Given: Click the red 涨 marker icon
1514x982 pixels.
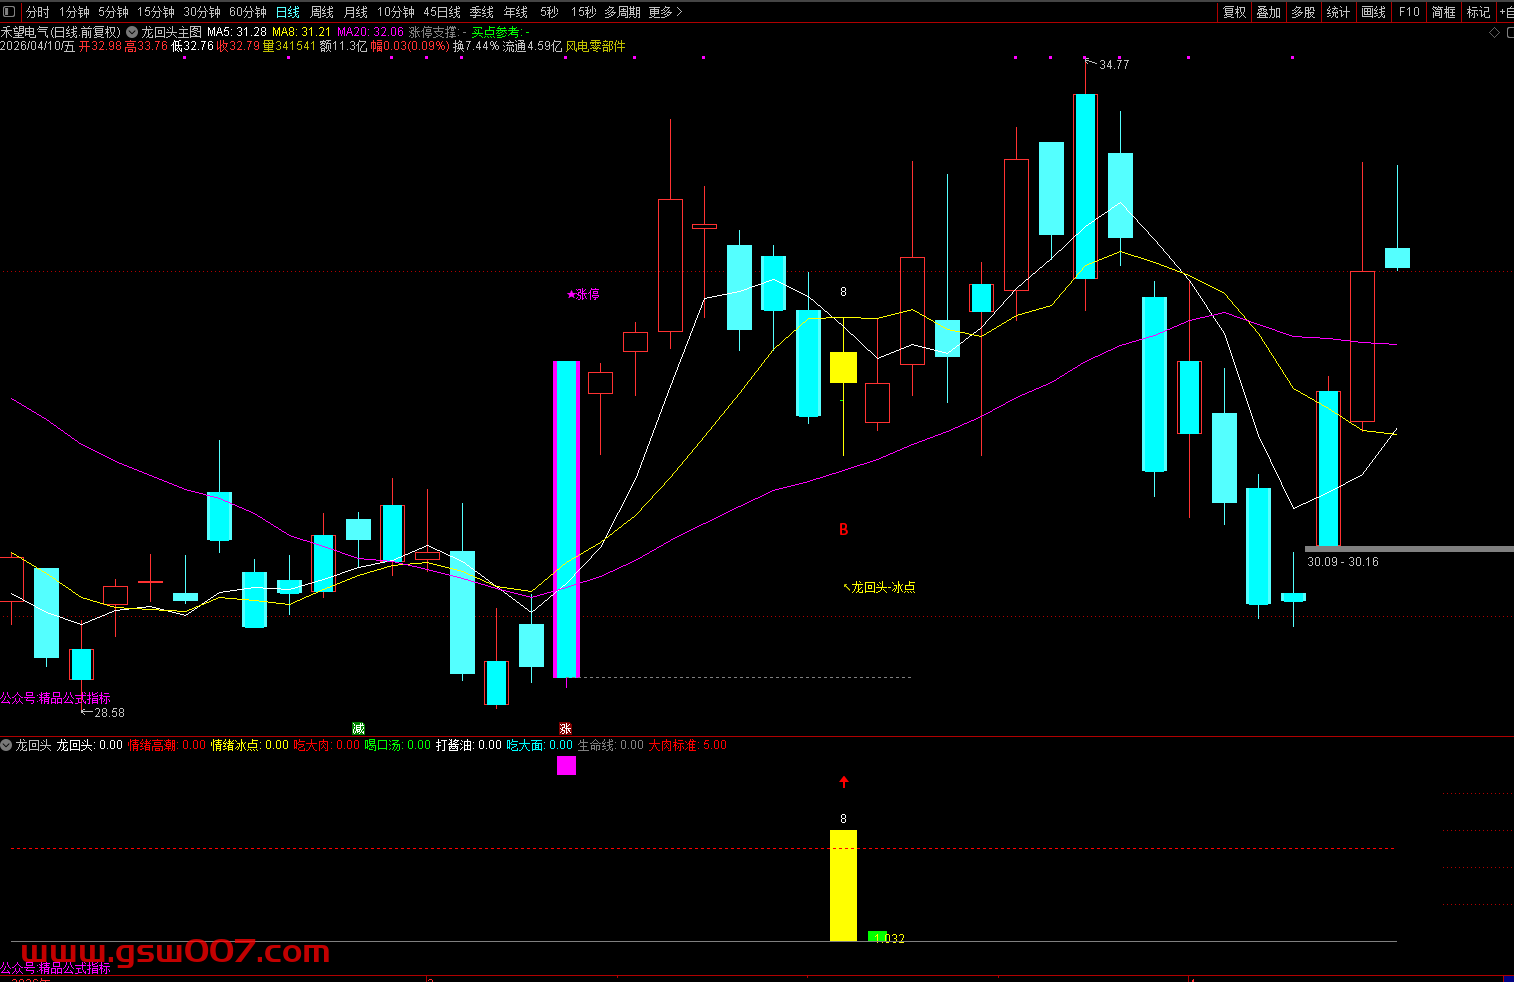Looking at the screenshot, I should coord(565,728).
